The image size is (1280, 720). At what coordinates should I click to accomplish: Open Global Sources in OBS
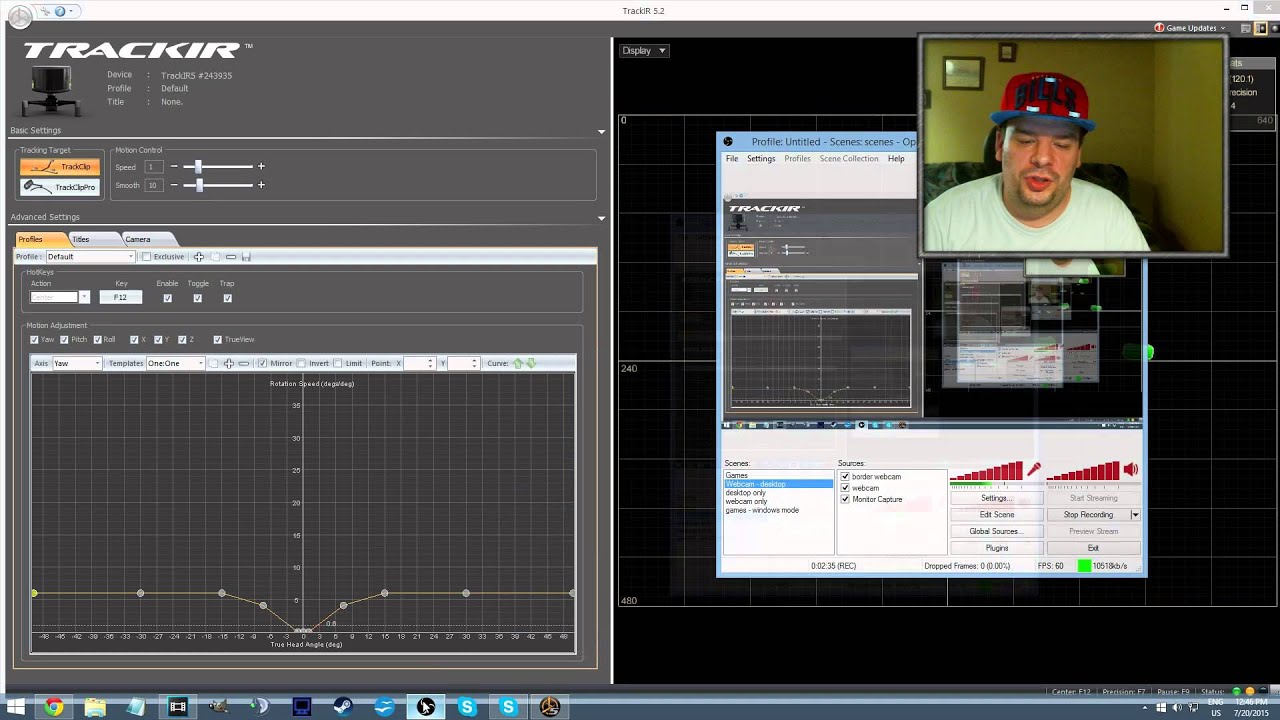pyautogui.click(x=997, y=531)
